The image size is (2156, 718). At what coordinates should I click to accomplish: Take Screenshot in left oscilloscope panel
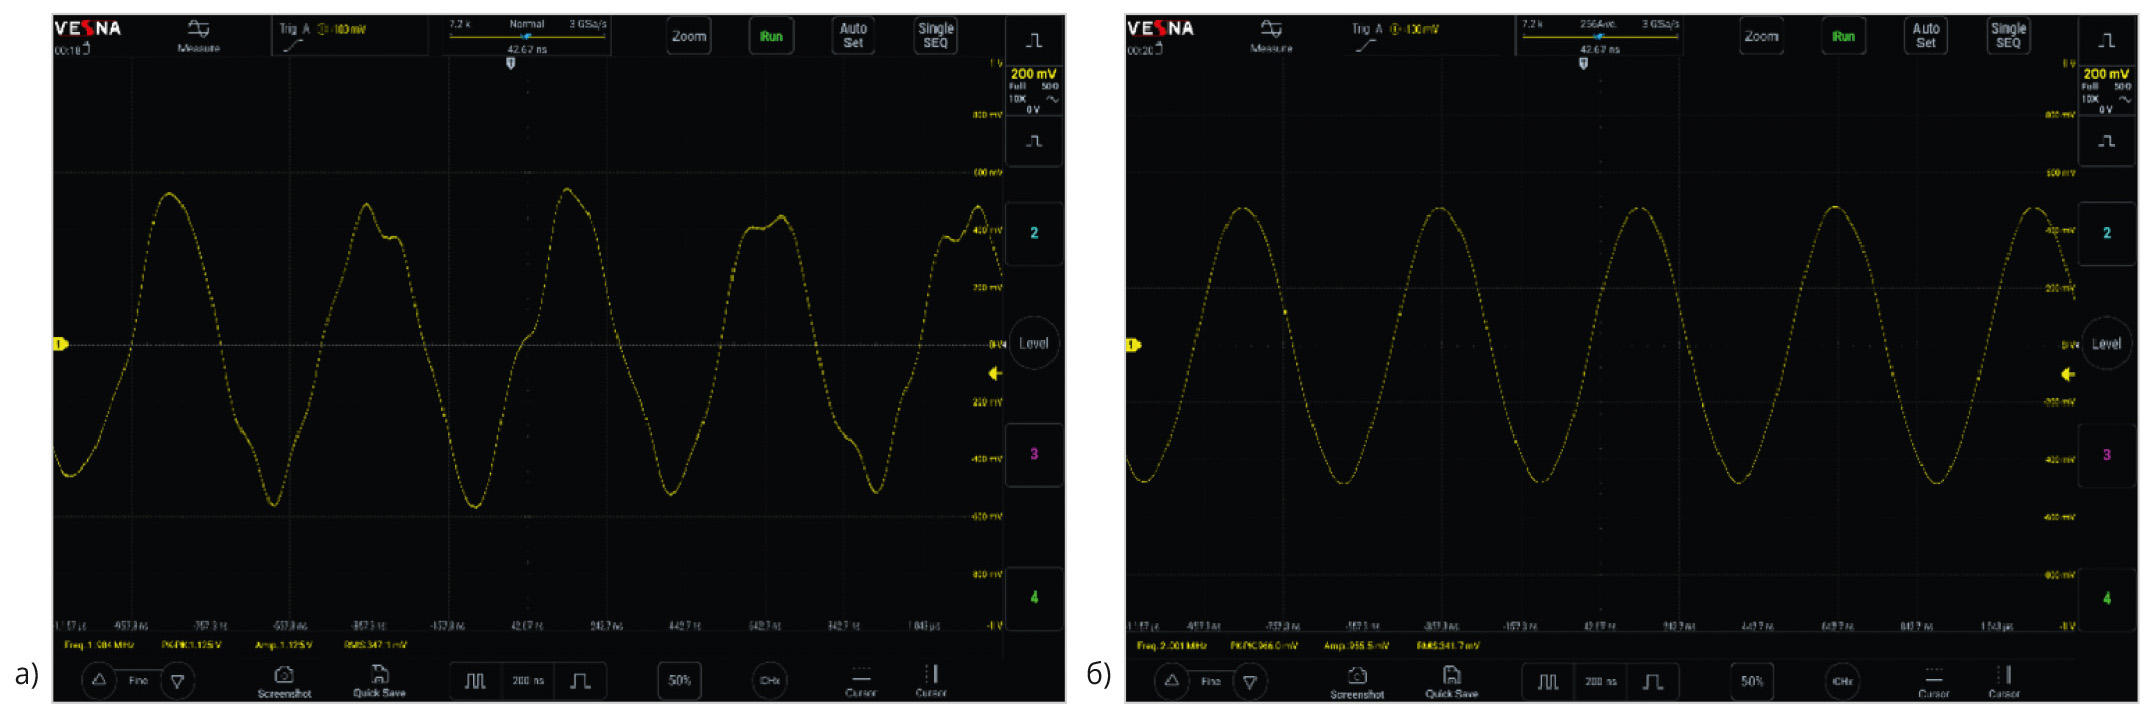(x=284, y=681)
